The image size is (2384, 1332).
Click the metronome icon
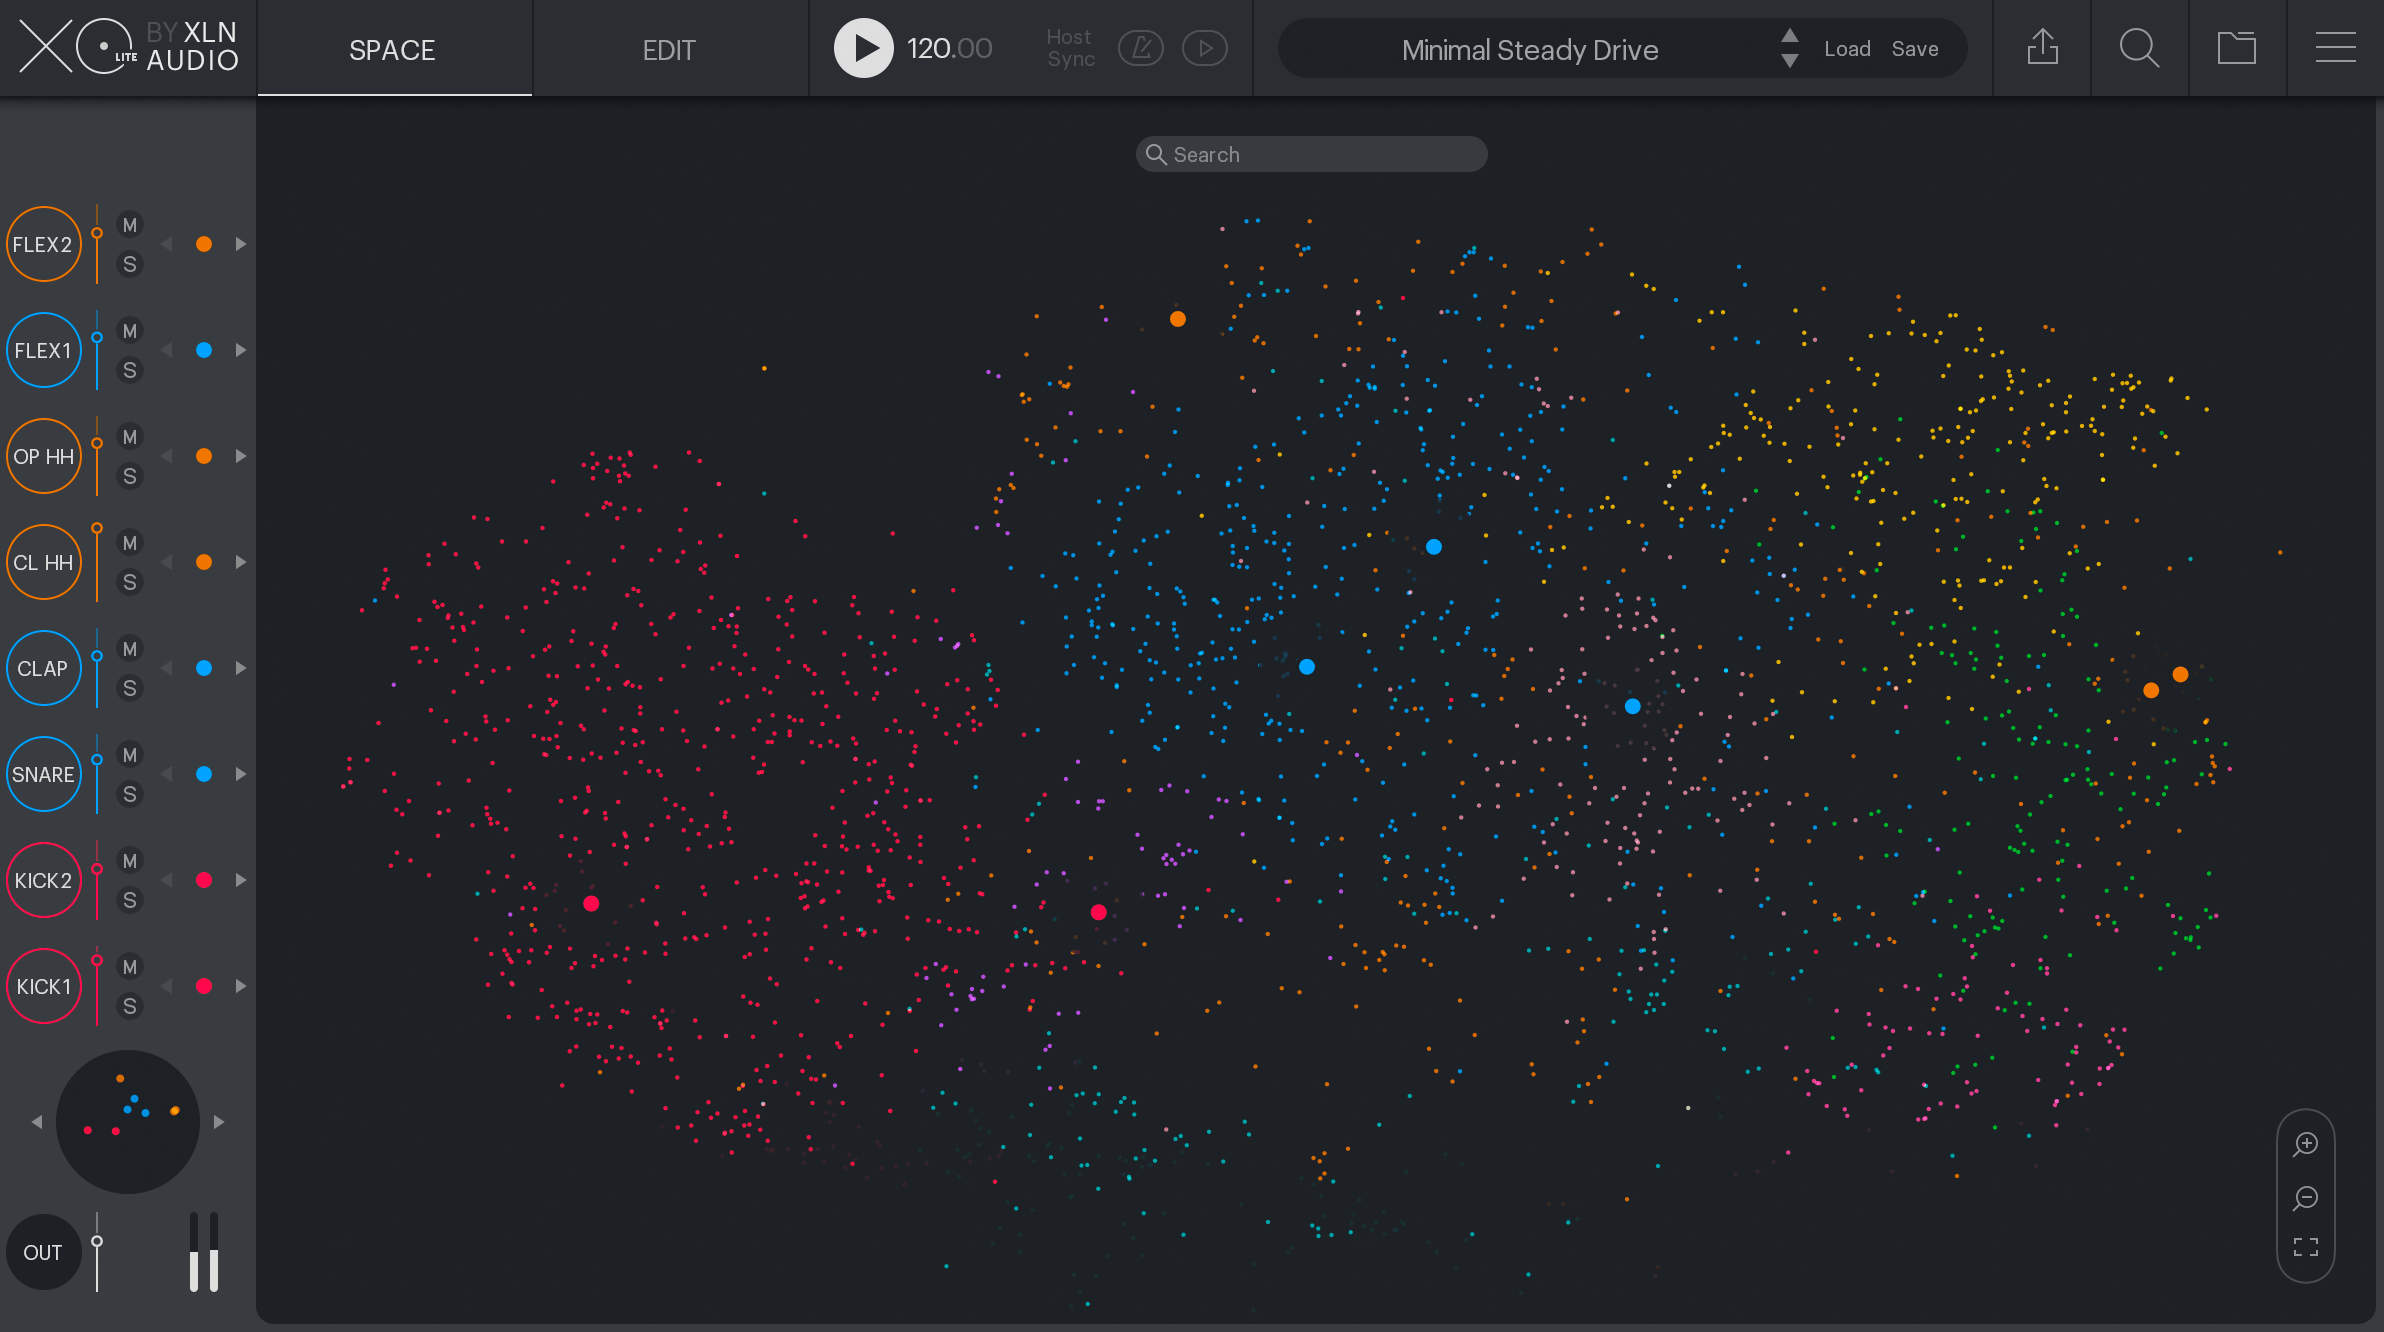(x=1141, y=48)
